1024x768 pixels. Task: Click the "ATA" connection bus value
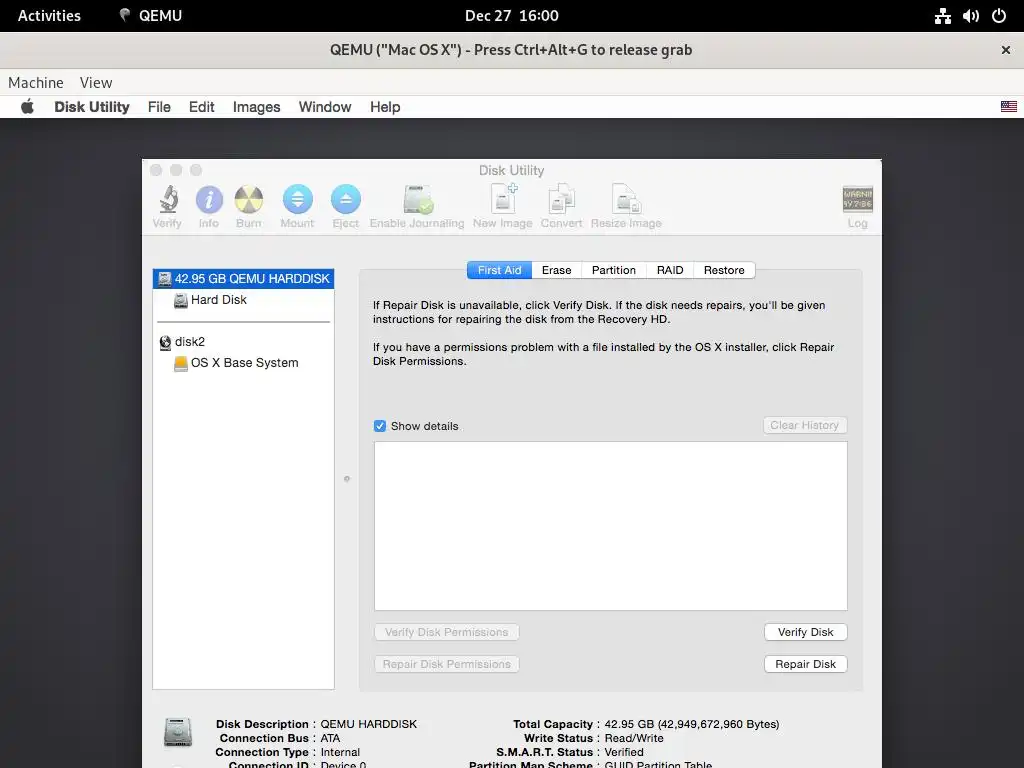(x=330, y=738)
